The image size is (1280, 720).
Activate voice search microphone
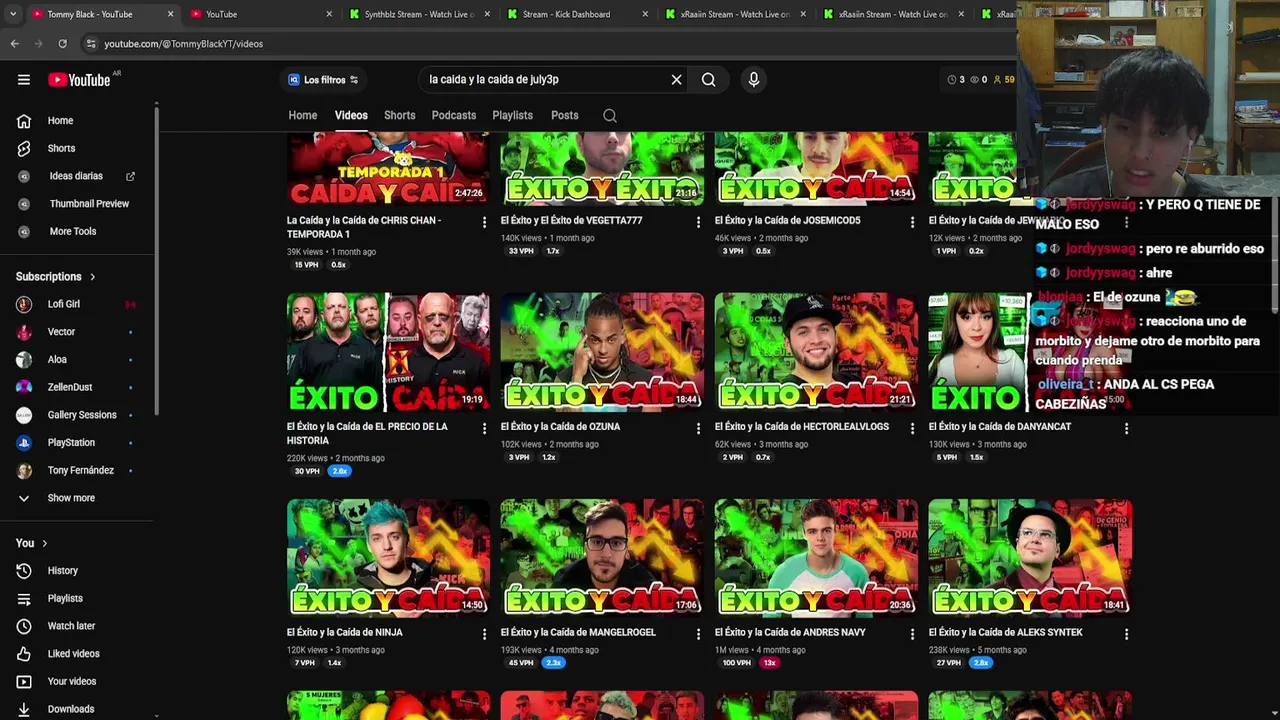pyautogui.click(x=753, y=80)
